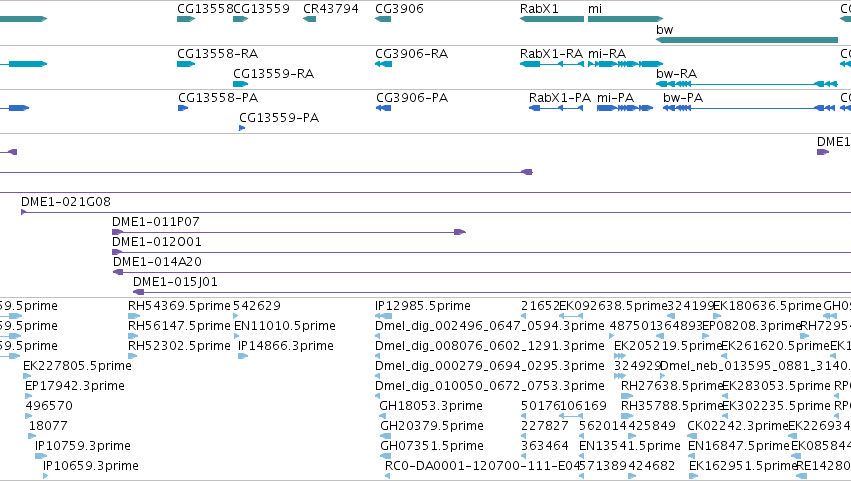
Task: Open the CG13559-RA transcript label
Action: point(273,74)
